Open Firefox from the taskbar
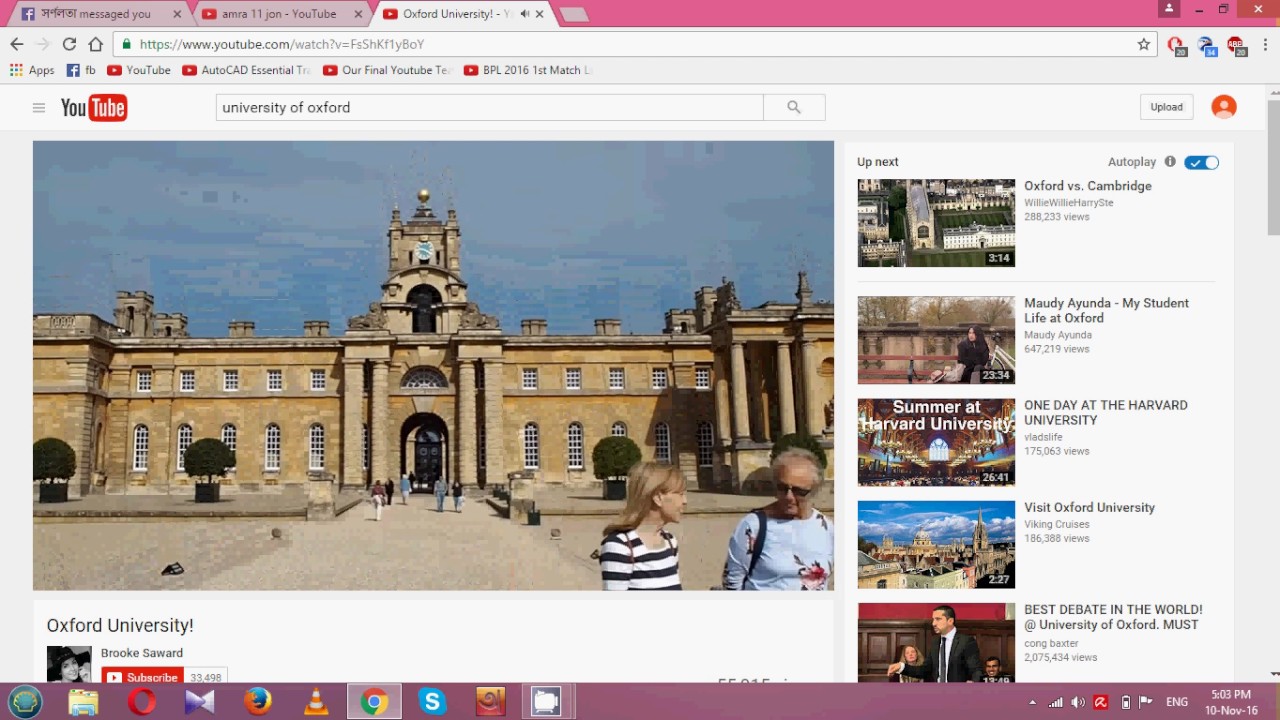The image size is (1280, 720). click(x=258, y=702)
